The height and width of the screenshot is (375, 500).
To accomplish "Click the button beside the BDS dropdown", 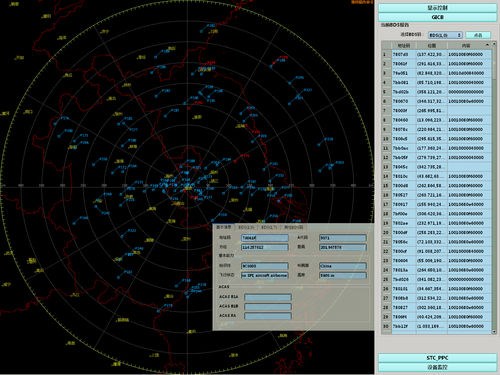I will (x=478, y=35).
